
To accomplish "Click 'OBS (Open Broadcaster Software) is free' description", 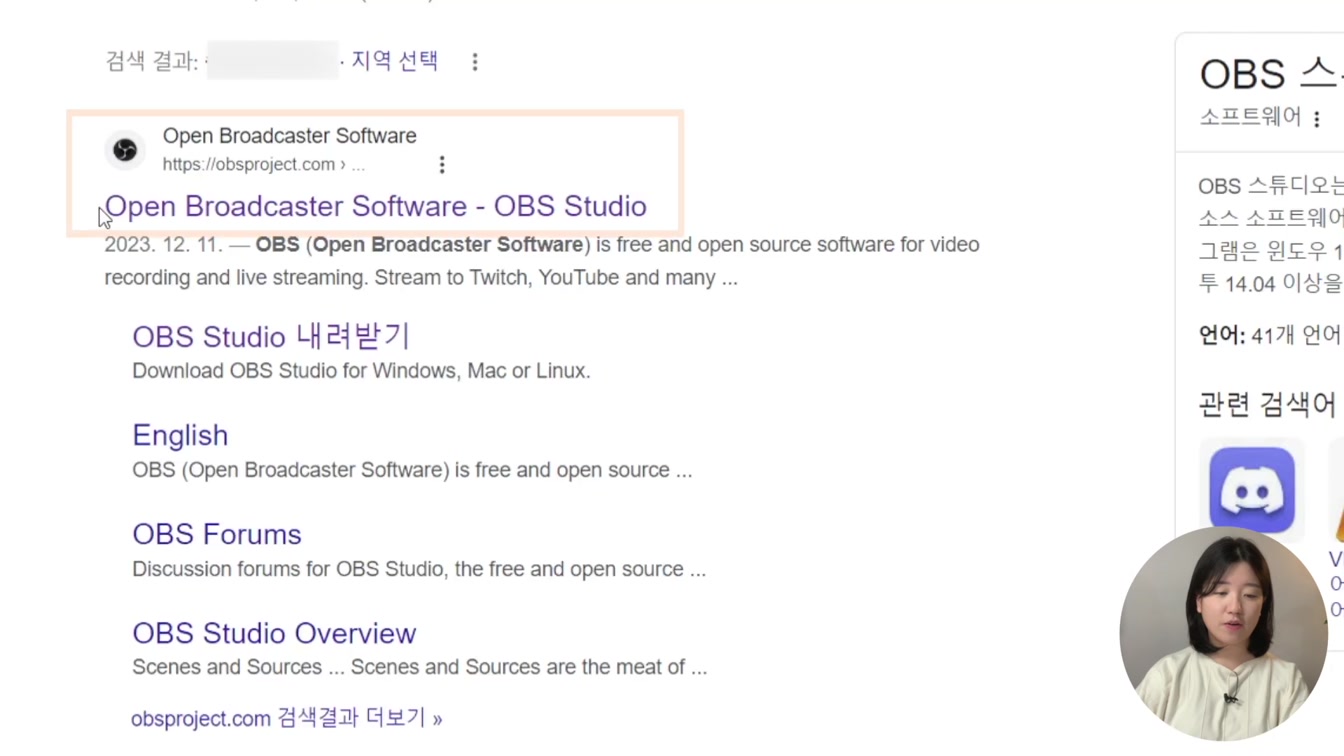I will point(412,470).
